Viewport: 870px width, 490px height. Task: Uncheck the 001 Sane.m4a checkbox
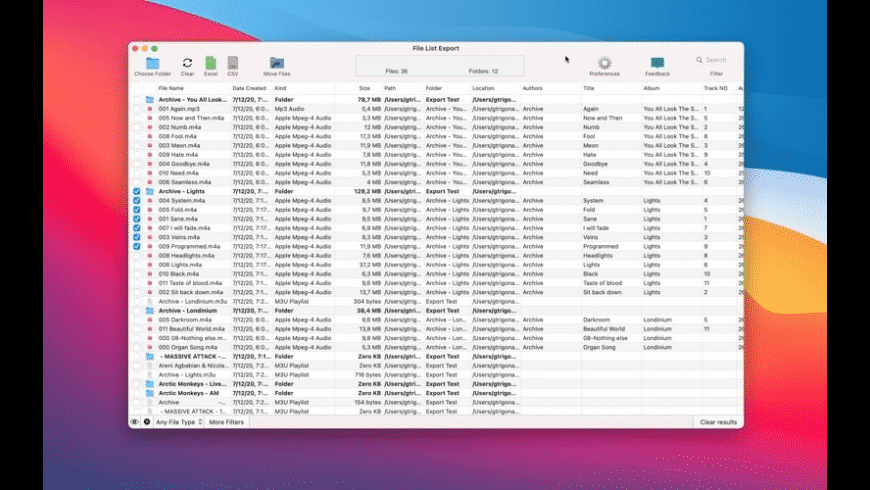pos(136,219)
